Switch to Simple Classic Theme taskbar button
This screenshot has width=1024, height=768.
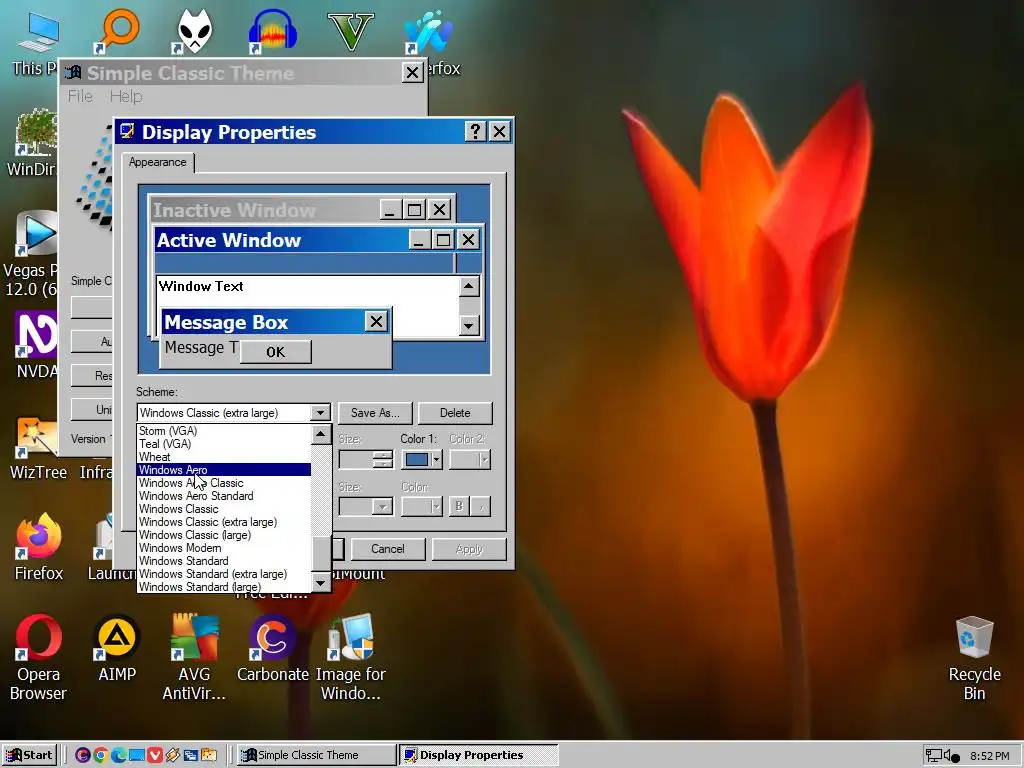tap(315, 755)
